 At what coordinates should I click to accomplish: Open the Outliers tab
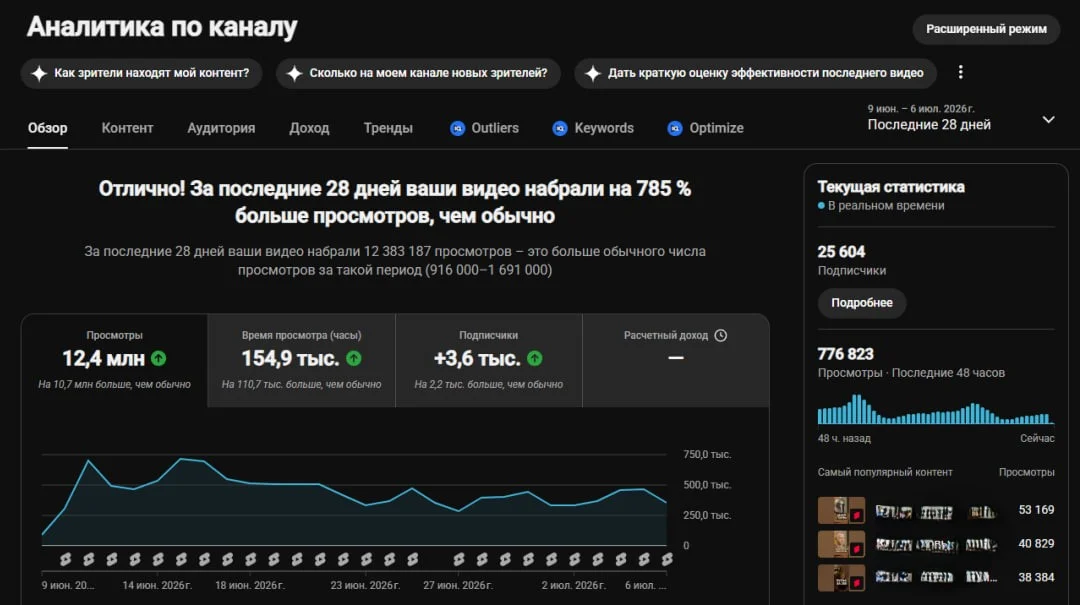pyautogui.click(x=484, y=128)
